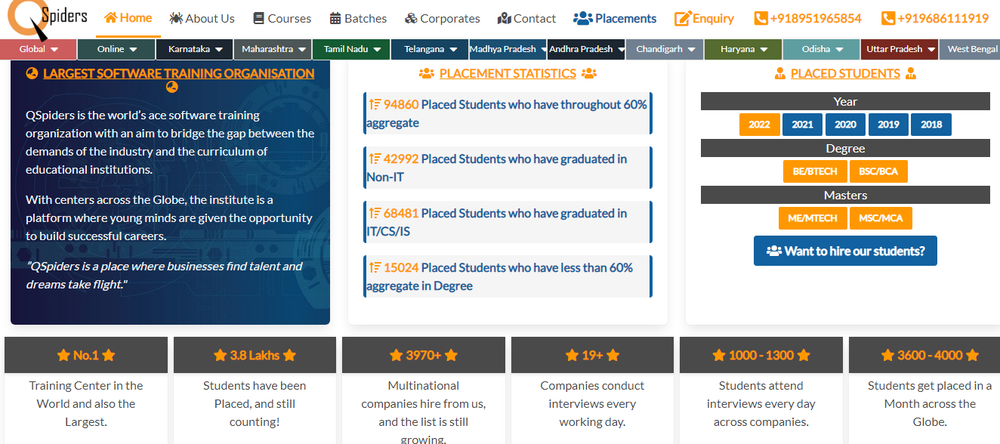The image size is (1000, 444).
Task: Click the map icon beside Contact
Action: click(x=504, y=18)
